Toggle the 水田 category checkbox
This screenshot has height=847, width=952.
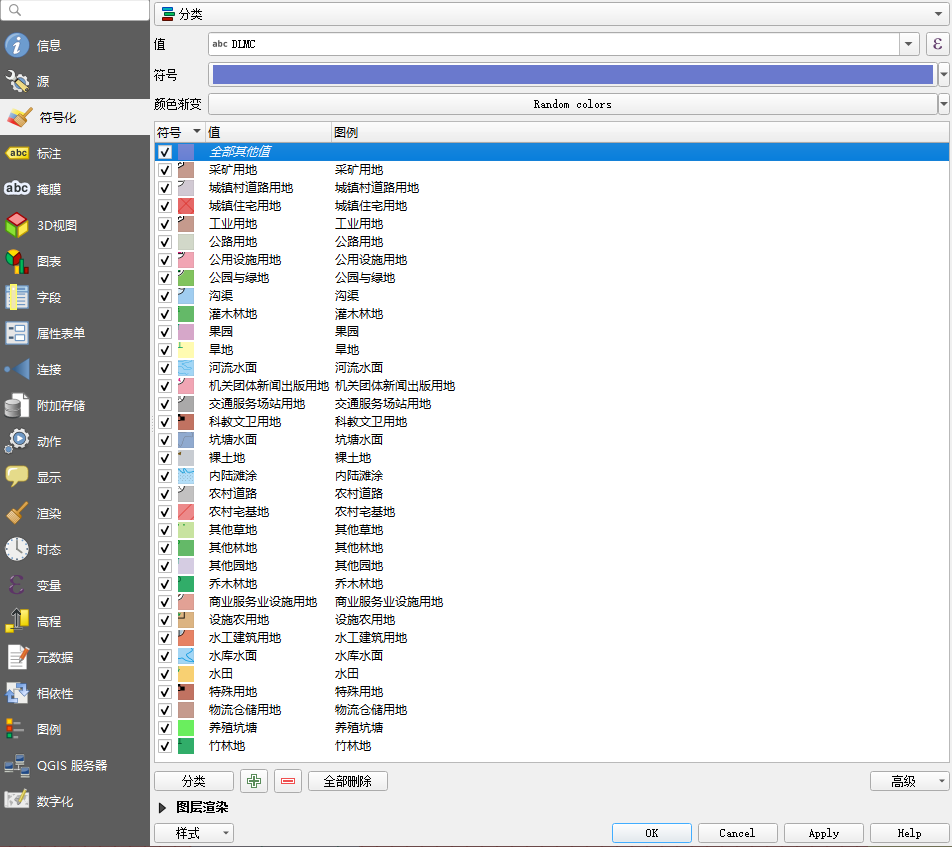(x=165, y=674)
